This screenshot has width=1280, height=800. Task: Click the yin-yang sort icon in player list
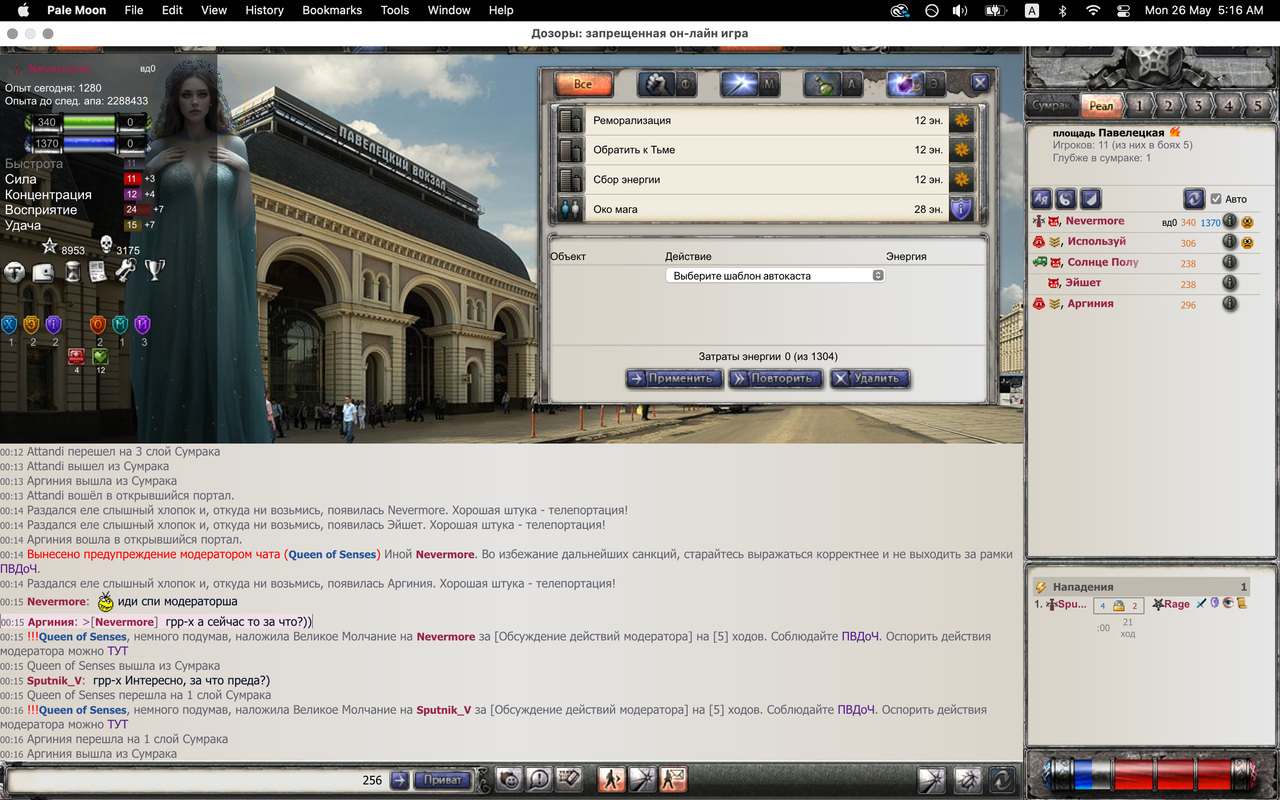1066,198
